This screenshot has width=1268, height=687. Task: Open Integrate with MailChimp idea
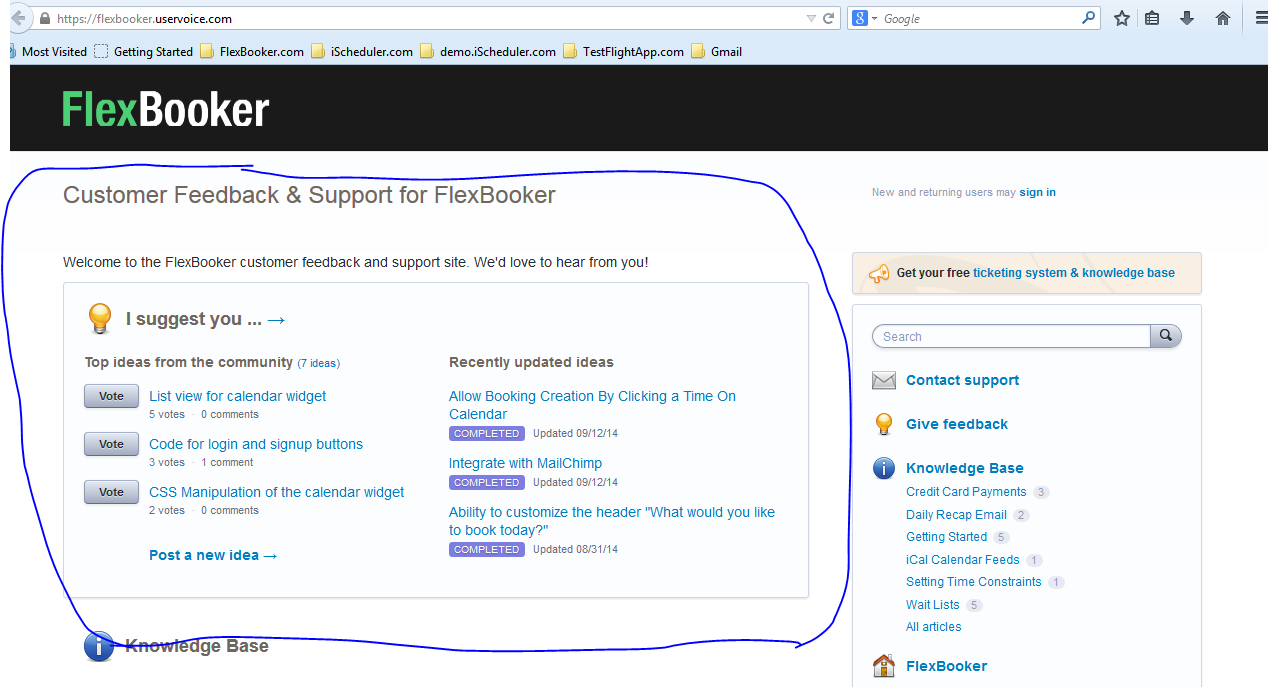(x=525, y=463)
